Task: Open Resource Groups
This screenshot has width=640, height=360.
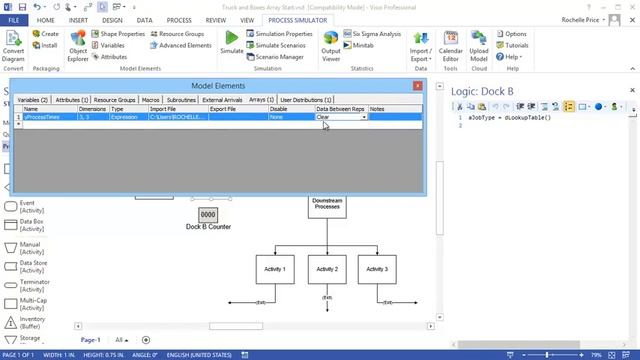Action: pyautogui.click(x=177, y=34)
